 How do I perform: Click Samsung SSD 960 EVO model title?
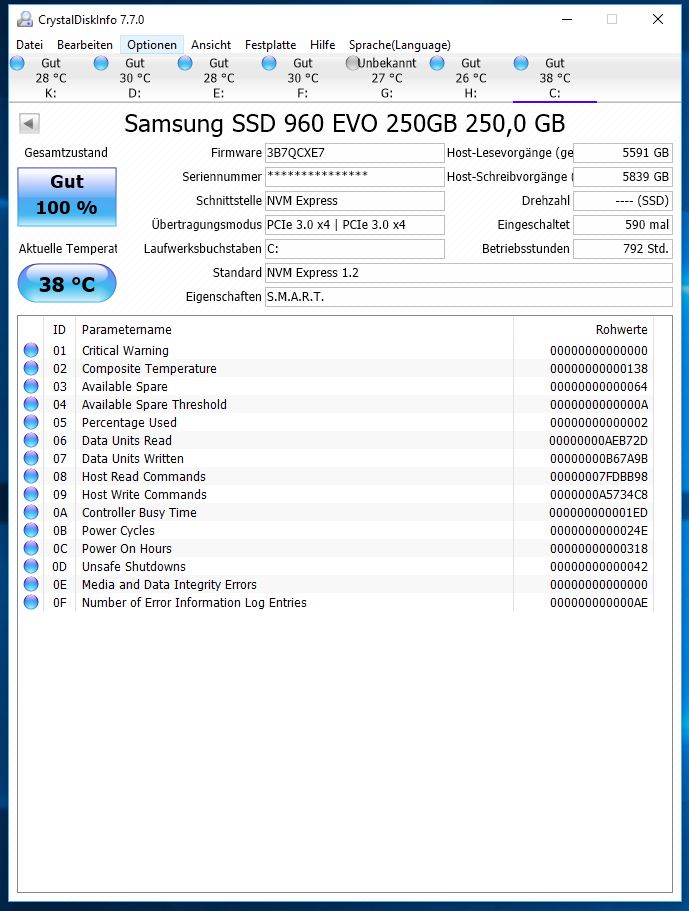pos(344,123)
